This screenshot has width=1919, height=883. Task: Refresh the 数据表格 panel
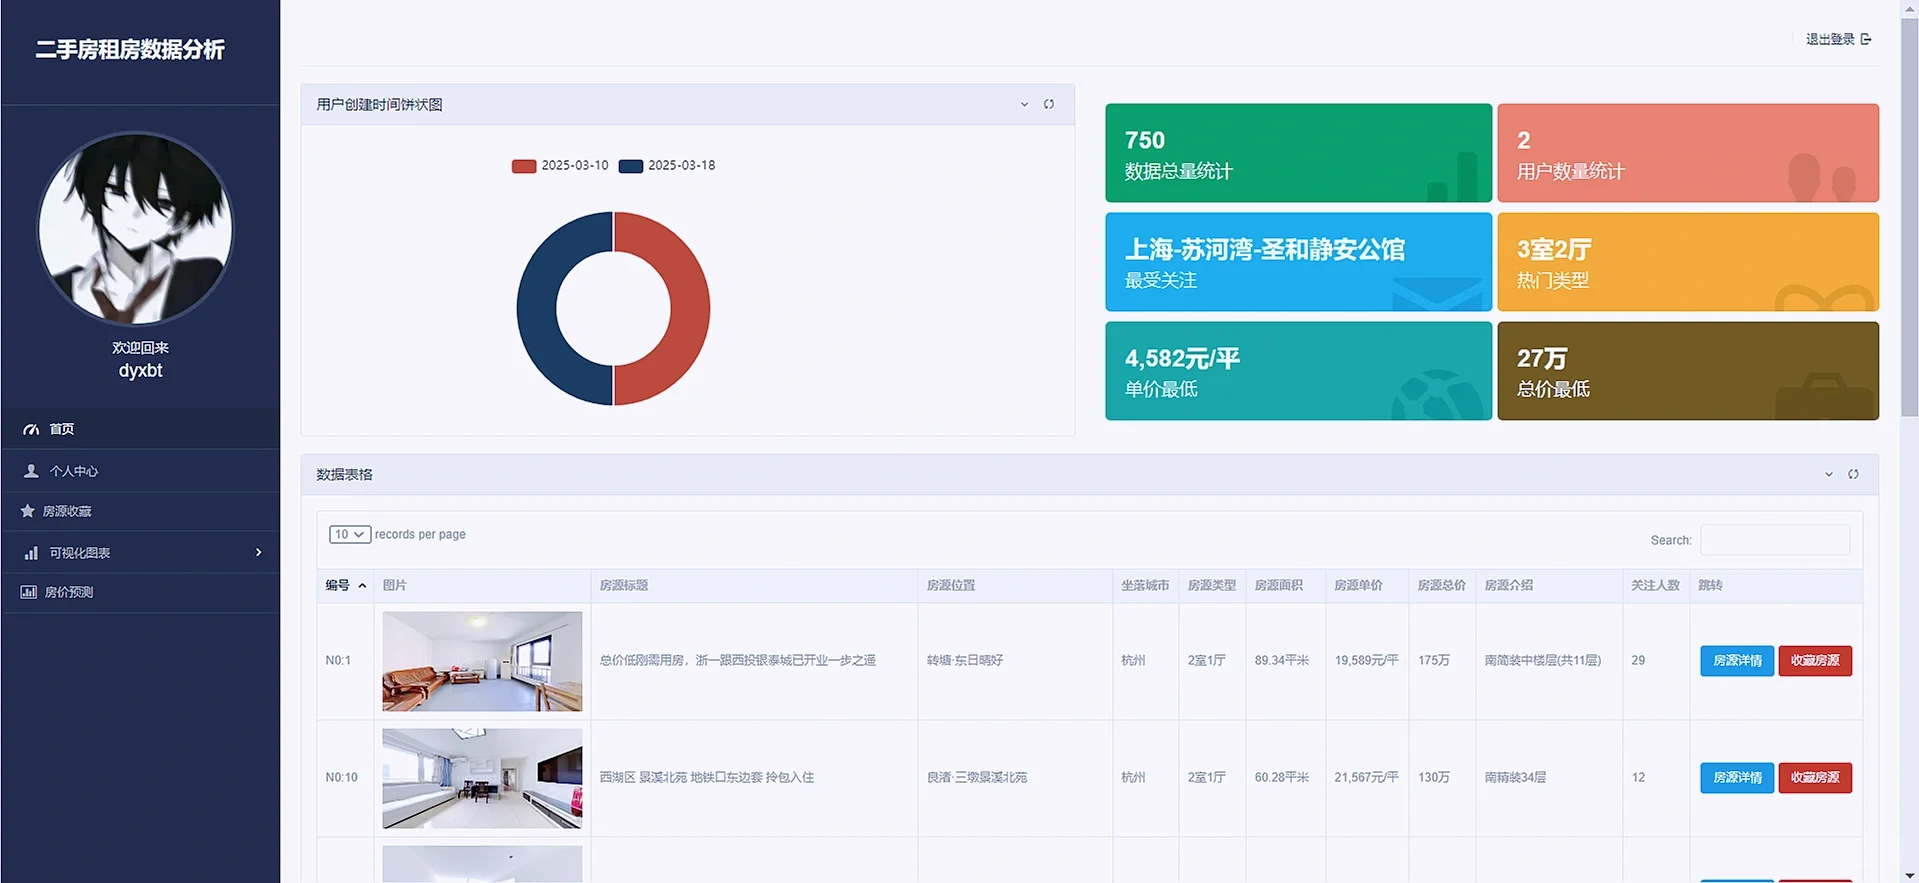[1853, 474]
